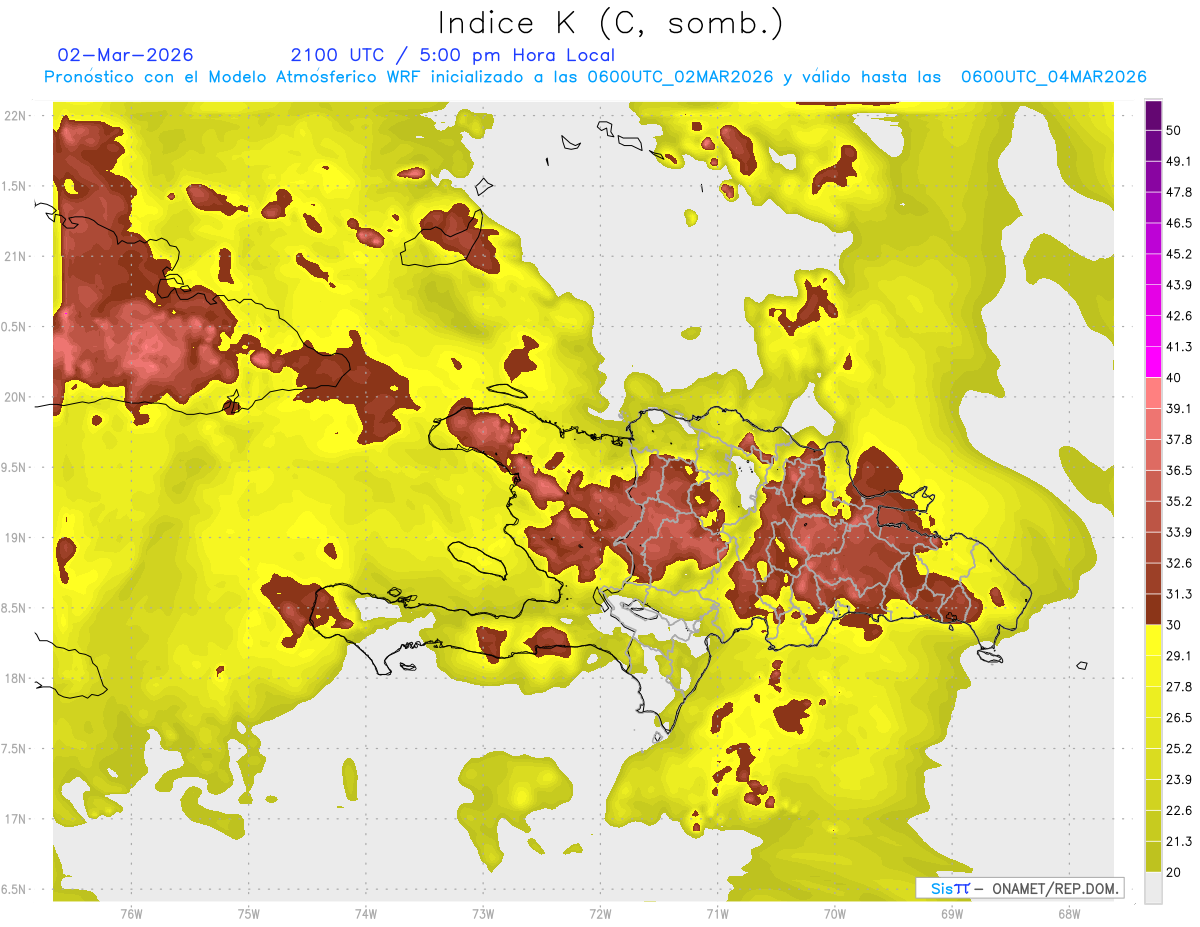
Task: Click the colorbar value '30'
Action: [1174, 625]
